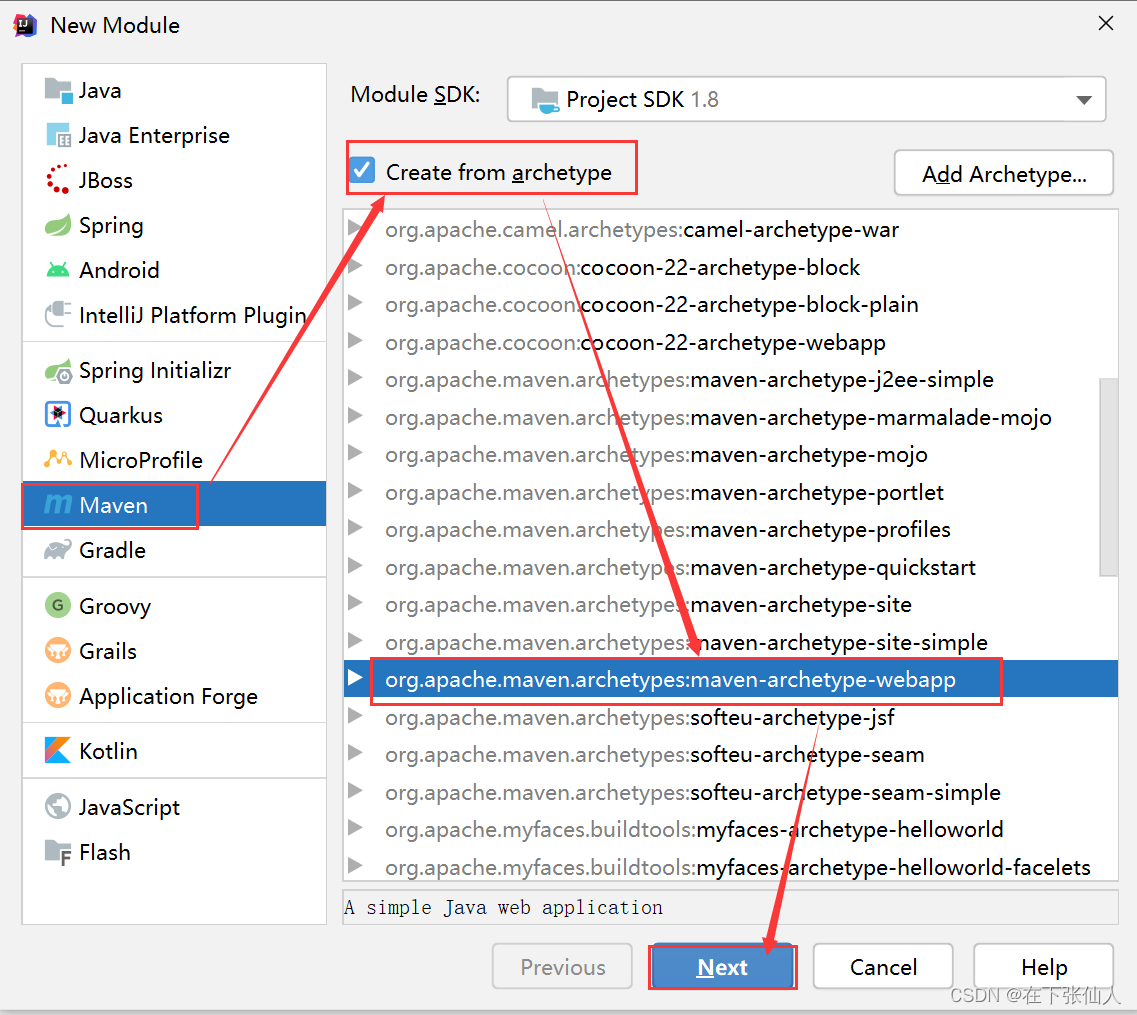Image resolution: width=1137 pixels, height=1015 pixels.
Task: Click the Groovy green G icon
Action: (58, 605)
